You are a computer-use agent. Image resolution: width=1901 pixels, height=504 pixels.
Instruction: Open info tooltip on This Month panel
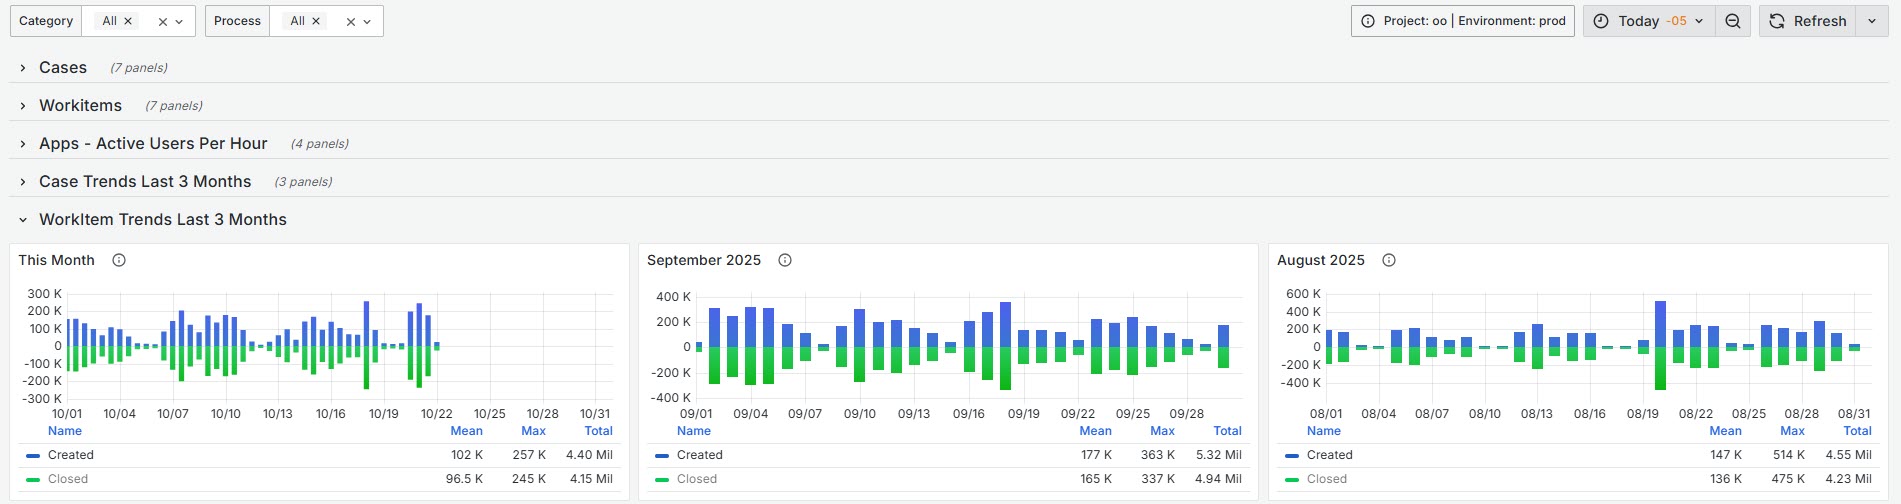tap(119, 260)
